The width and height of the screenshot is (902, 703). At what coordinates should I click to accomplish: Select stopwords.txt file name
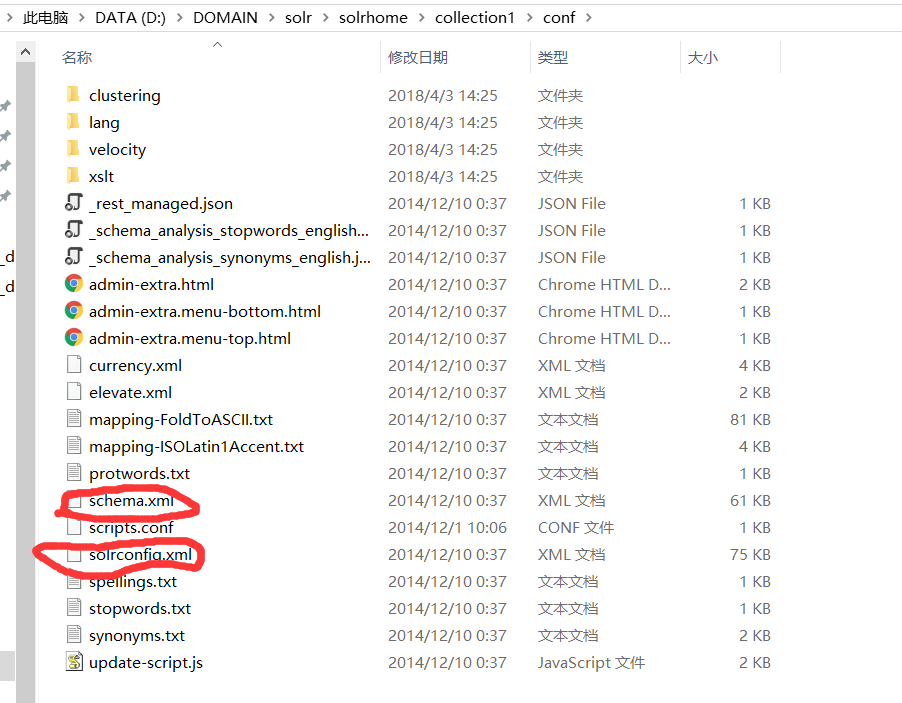[x=140, y=609]
